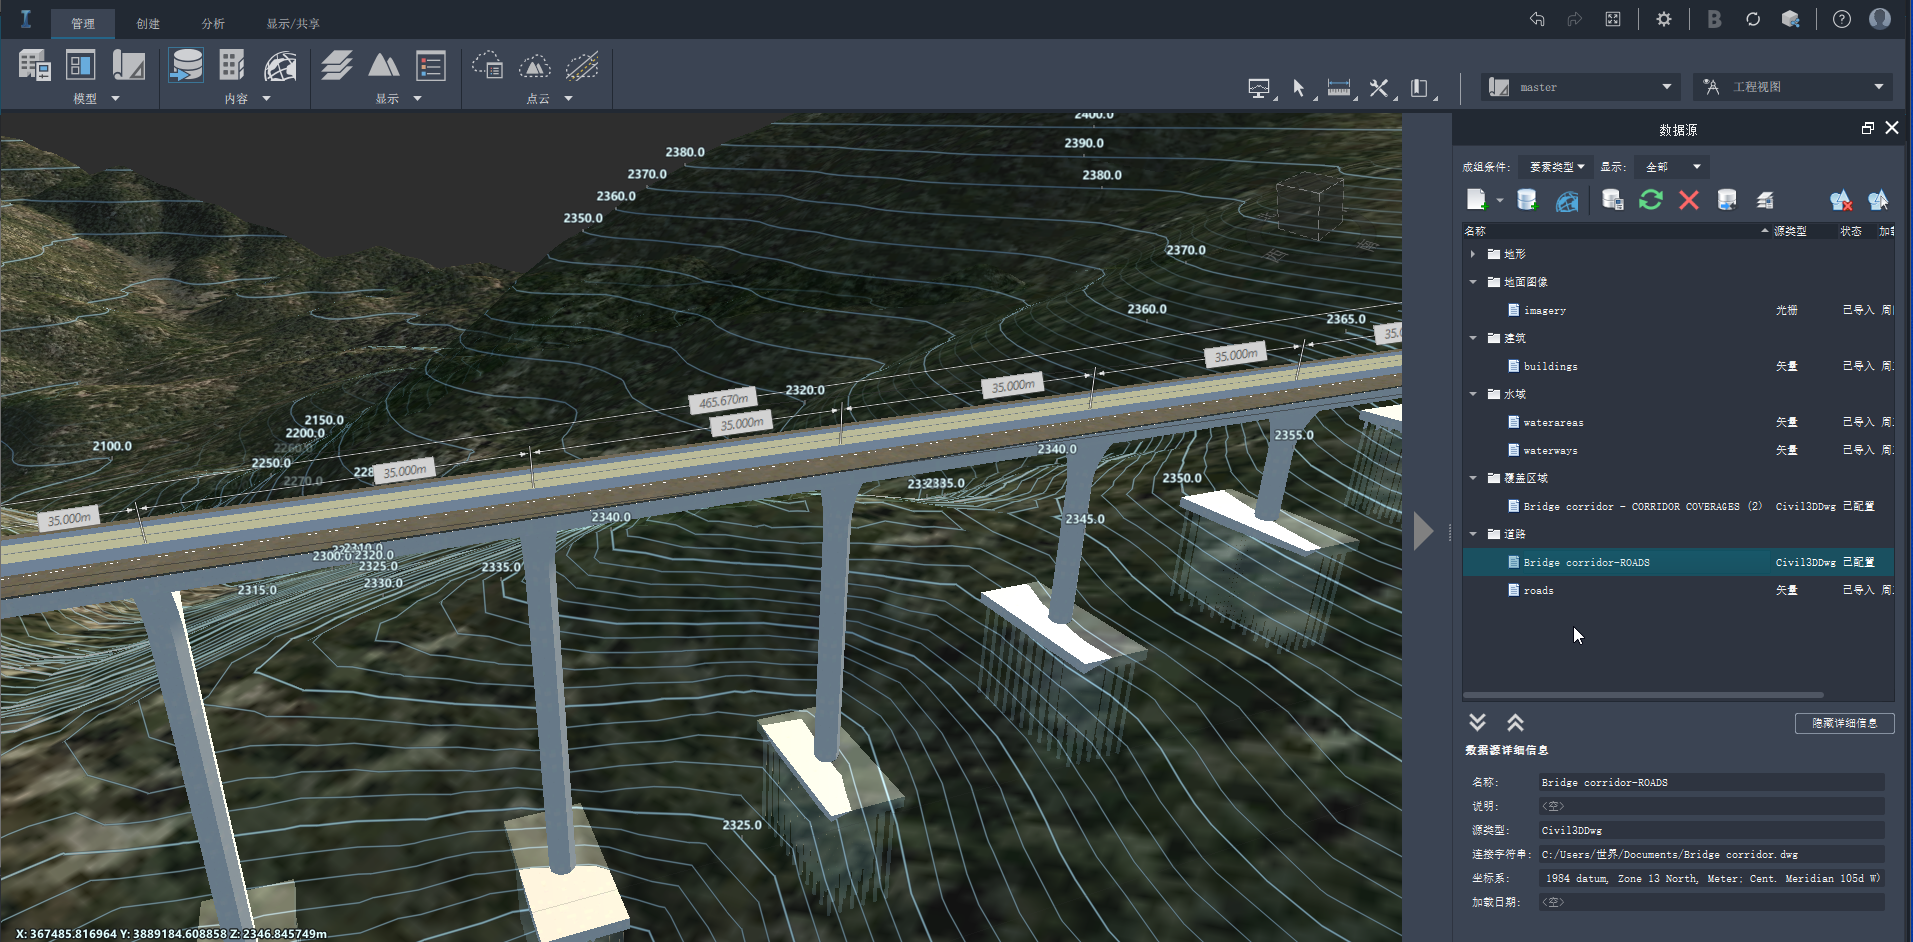Add a file data source icon
Image resolution: width=1913 pixels, height=942 pixels.
pos(1478,200)
